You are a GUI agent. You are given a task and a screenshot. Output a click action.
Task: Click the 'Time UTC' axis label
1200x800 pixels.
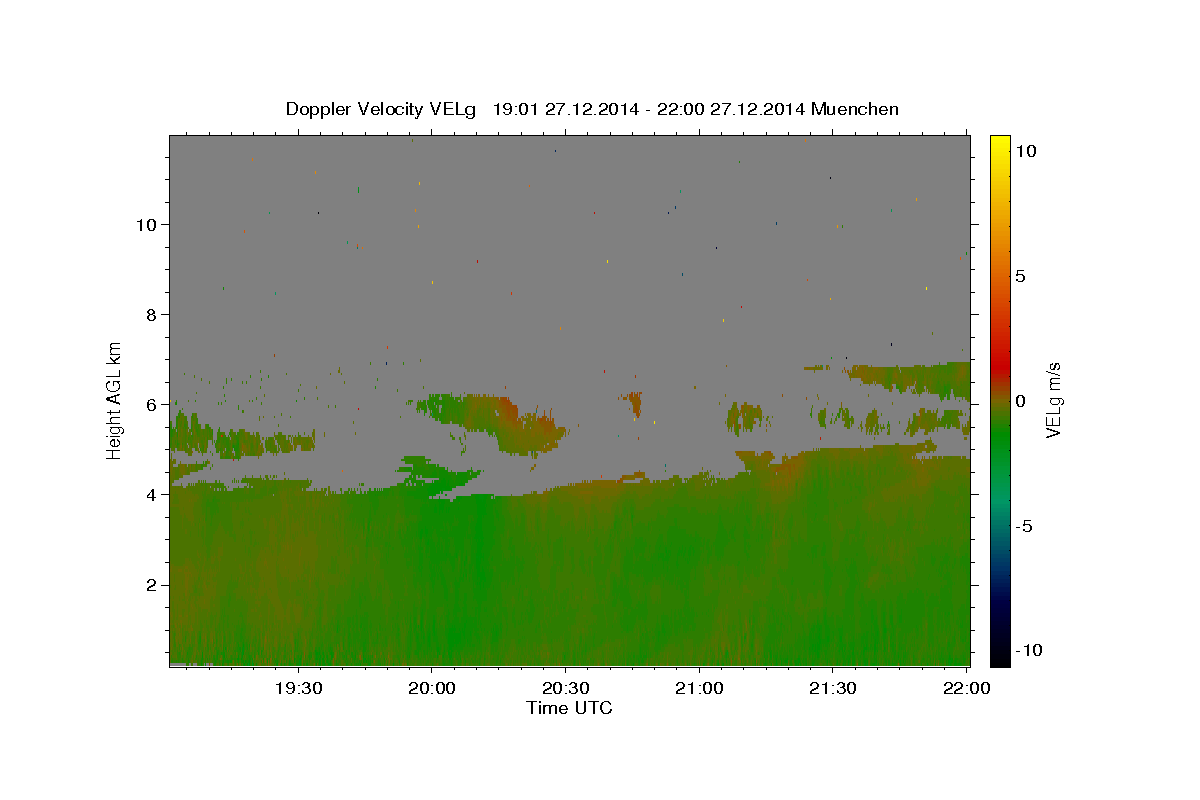coord(569,708)
